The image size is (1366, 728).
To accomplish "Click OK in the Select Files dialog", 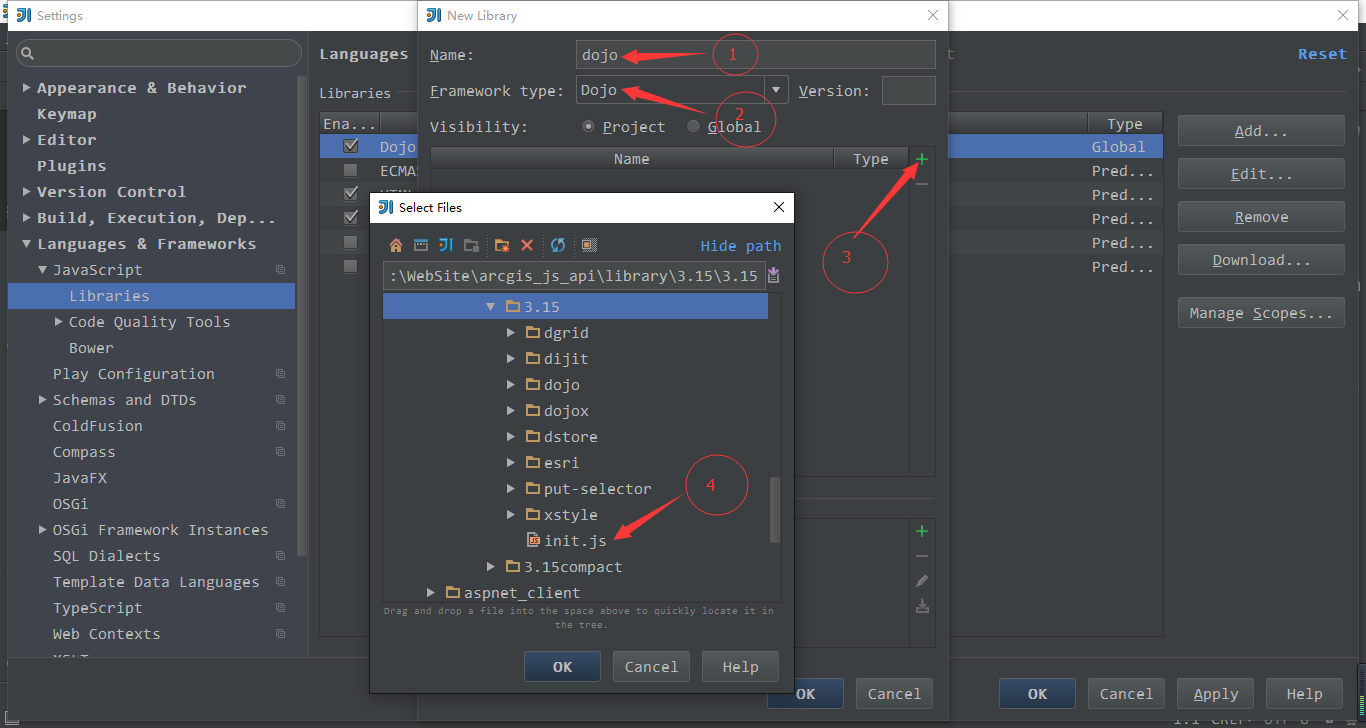I will click(x=562, y=667).
